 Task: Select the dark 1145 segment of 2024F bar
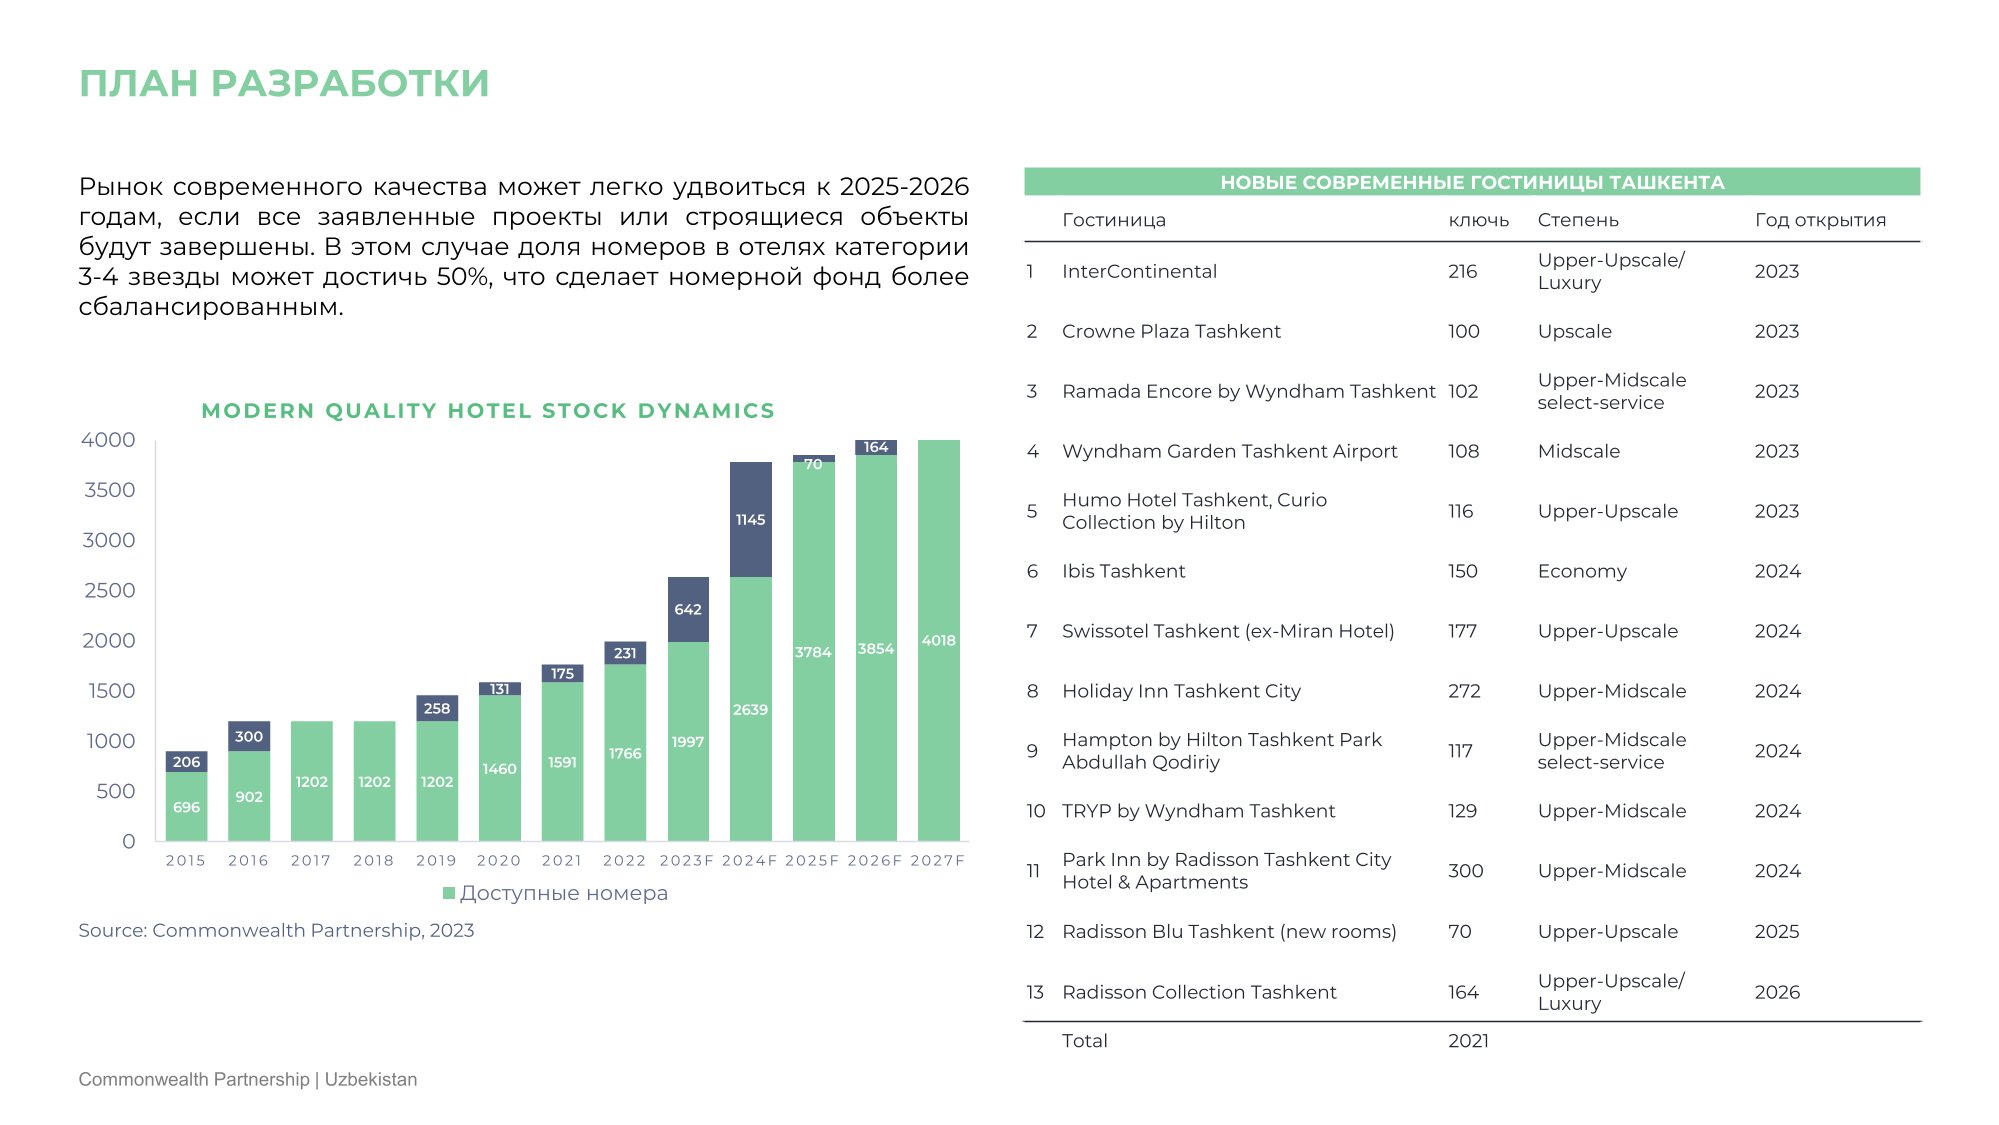[x=750, y=520]
